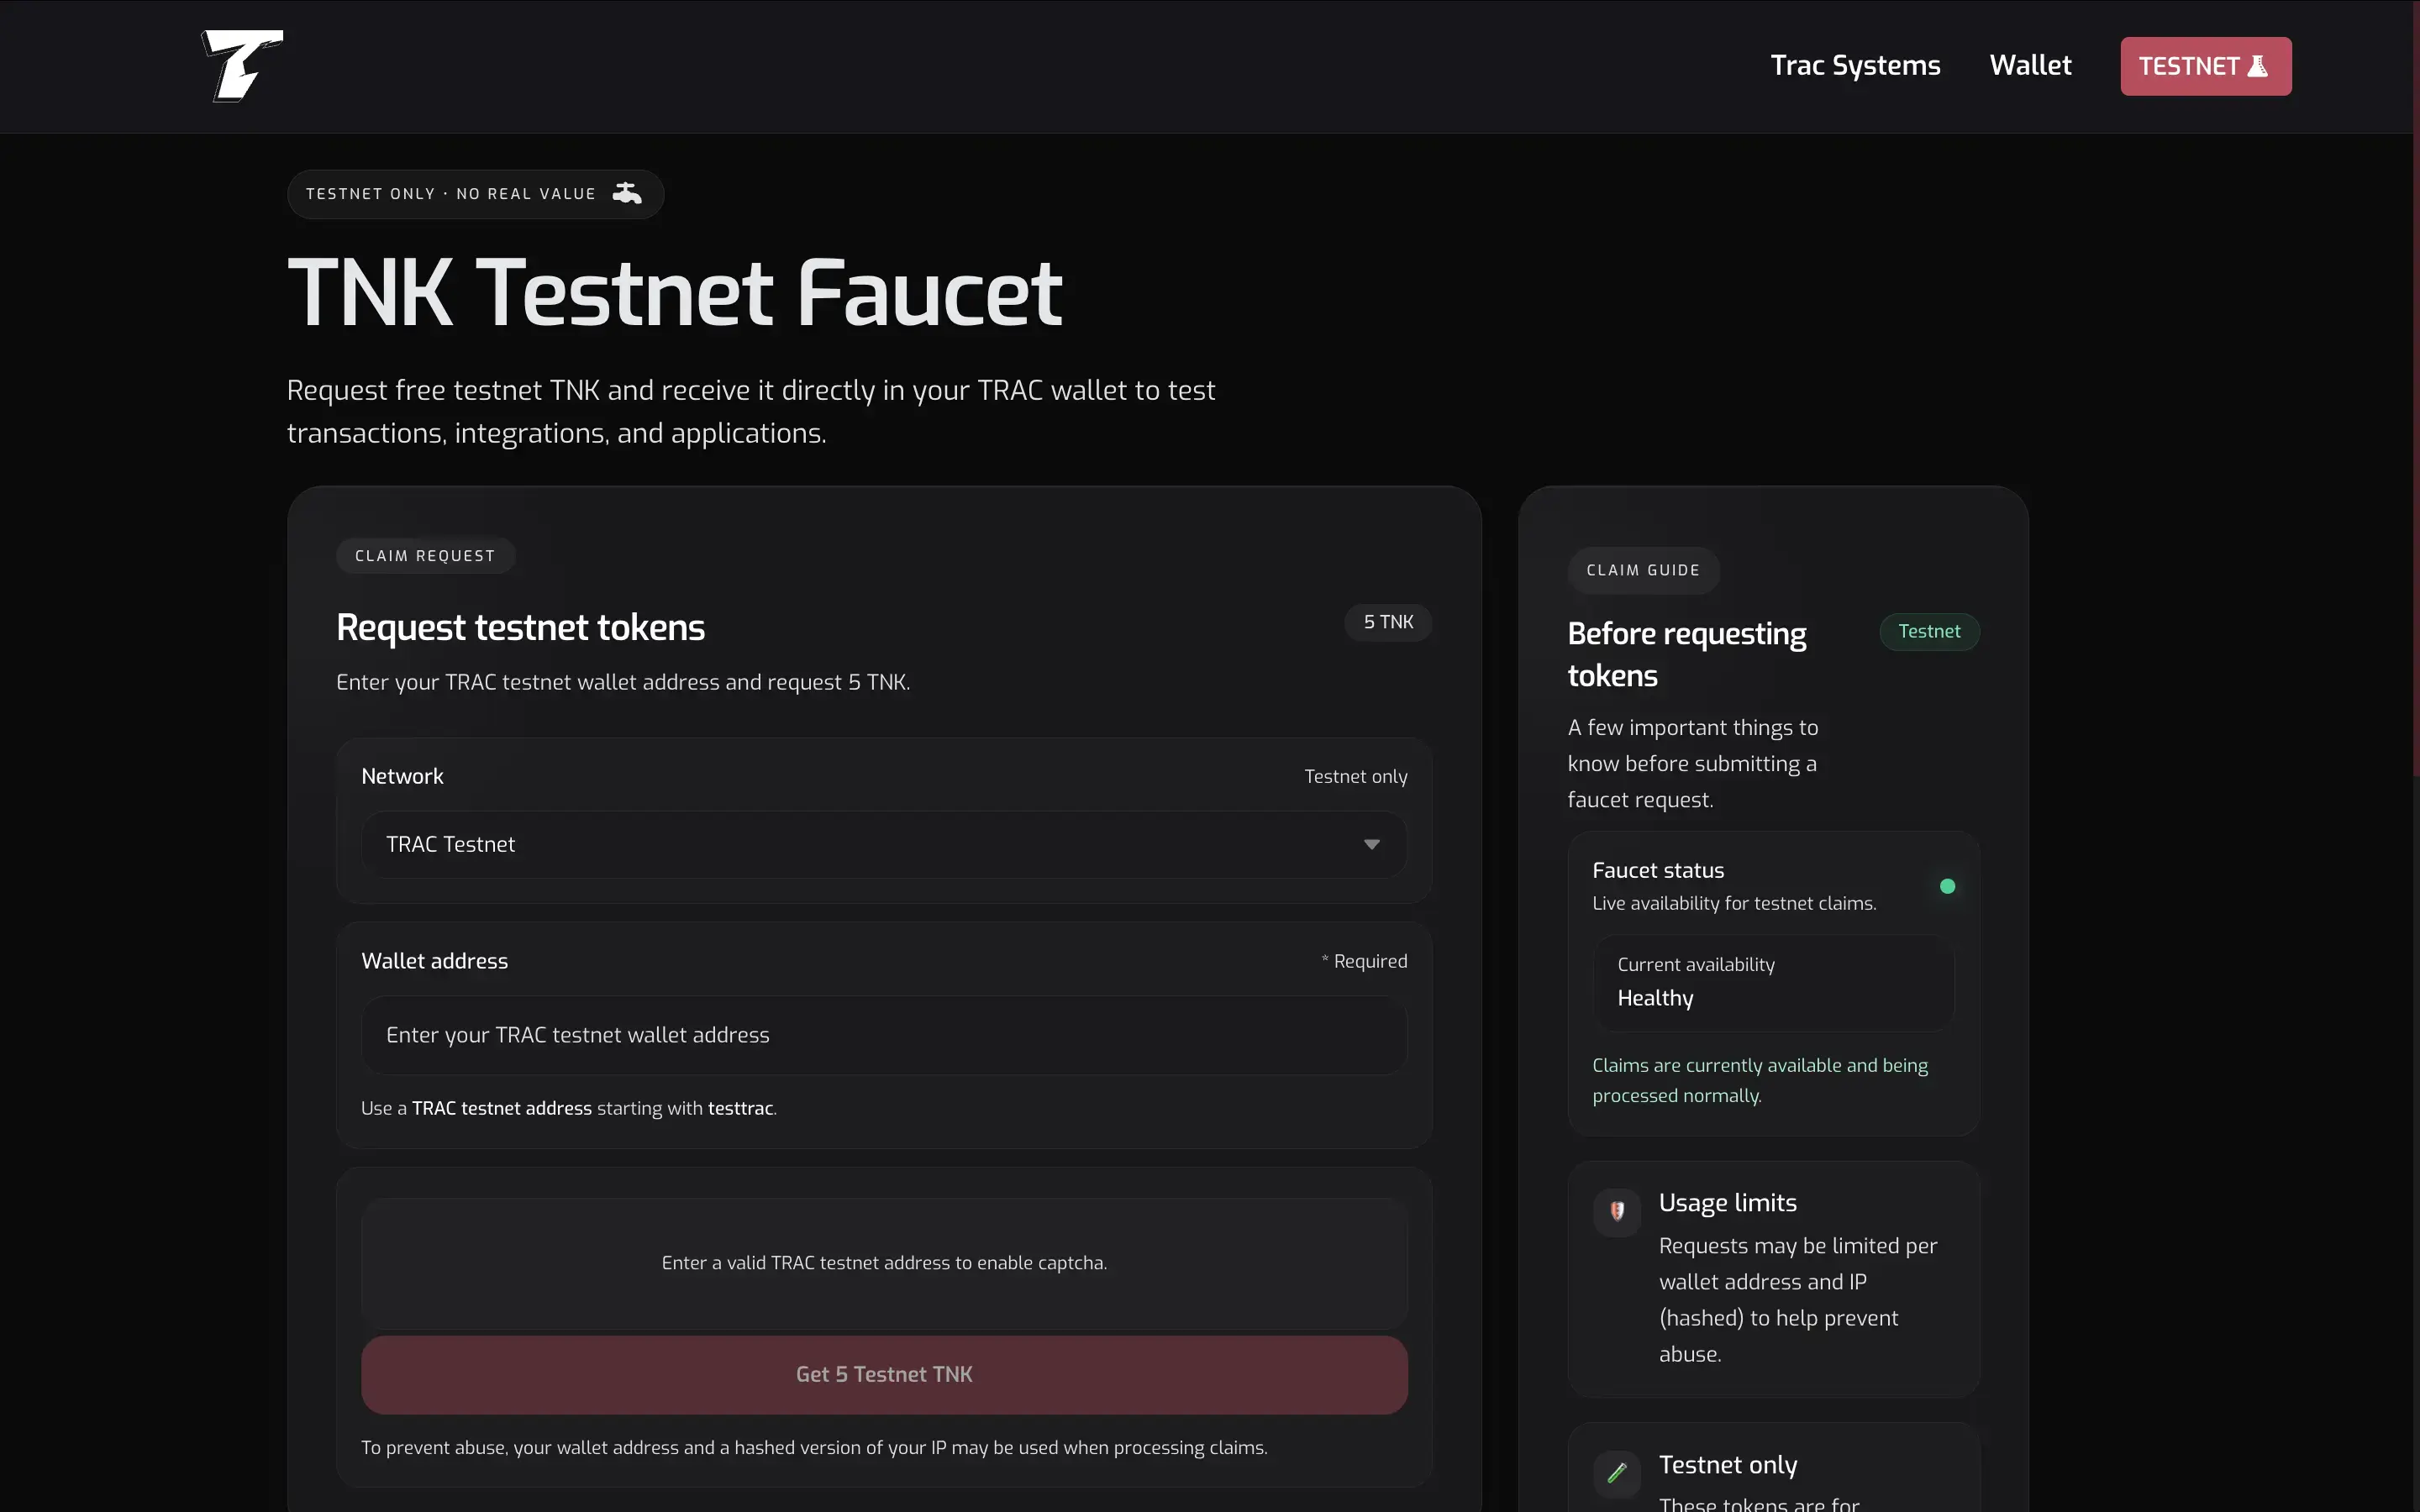Open the Wallet nav link

pos(2030,66)
